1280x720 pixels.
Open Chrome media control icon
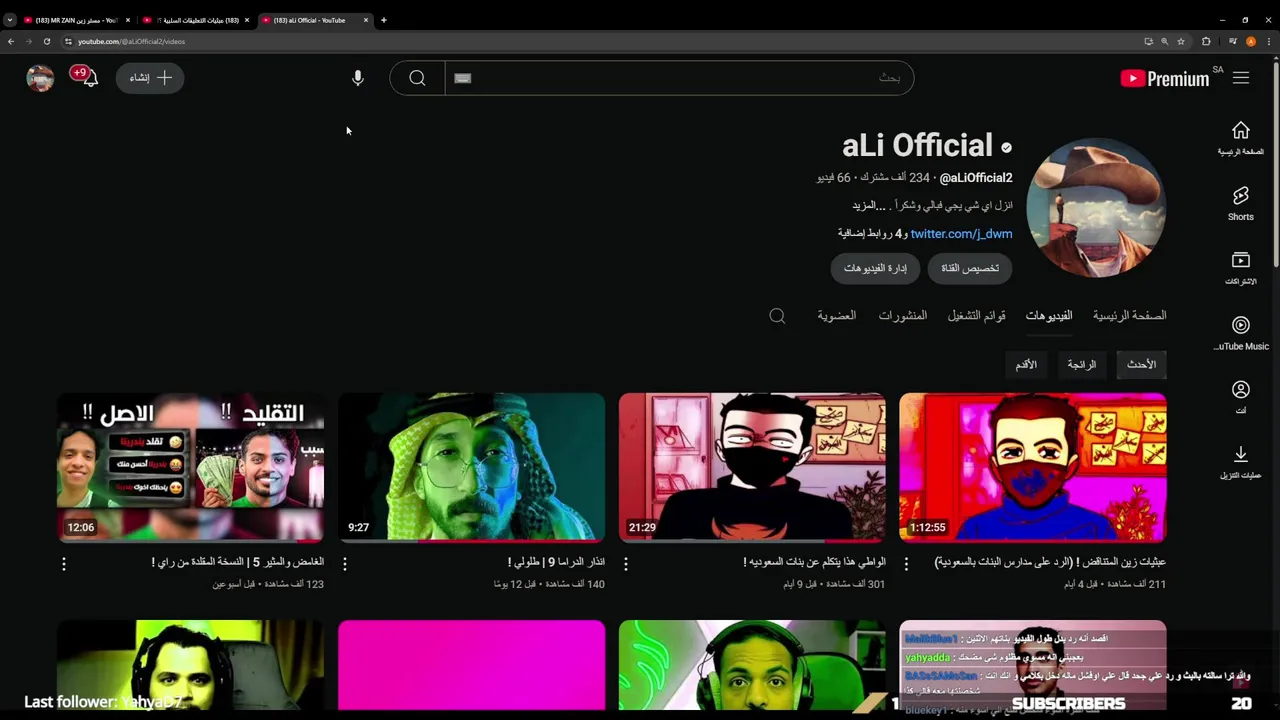click(1233, 41)
